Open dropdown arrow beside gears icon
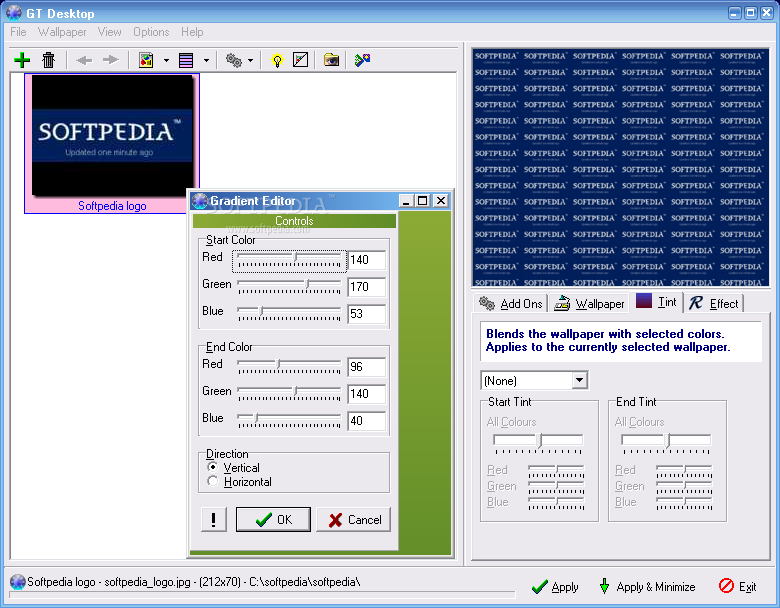 tap(250, 61)
